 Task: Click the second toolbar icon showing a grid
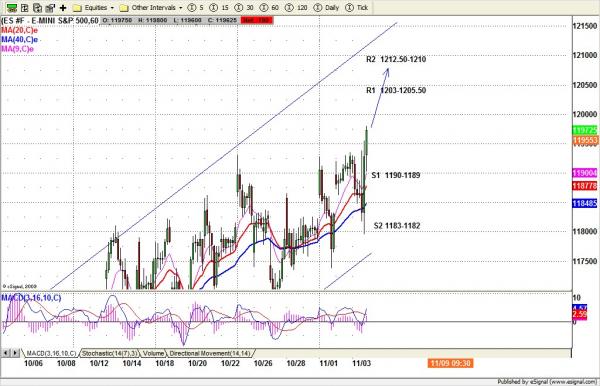(x=25, y=8)
